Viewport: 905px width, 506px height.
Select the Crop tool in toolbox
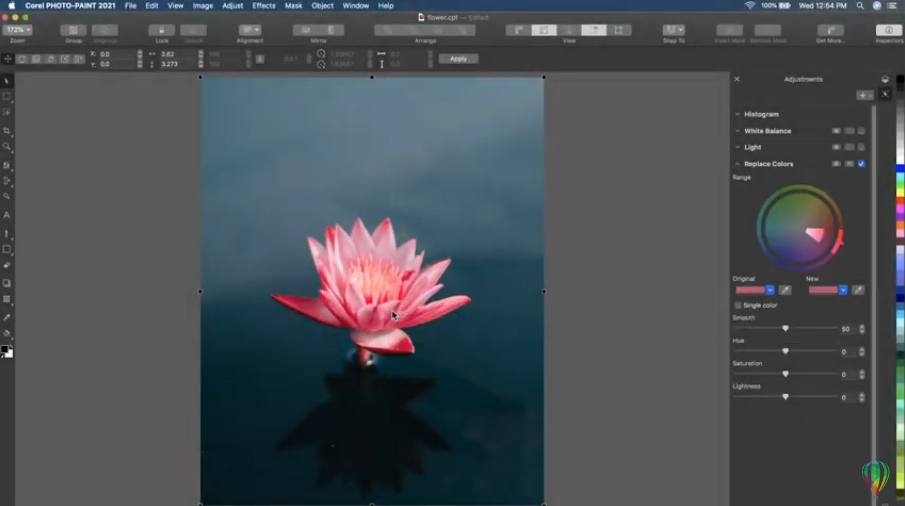[x=7, y=131]
